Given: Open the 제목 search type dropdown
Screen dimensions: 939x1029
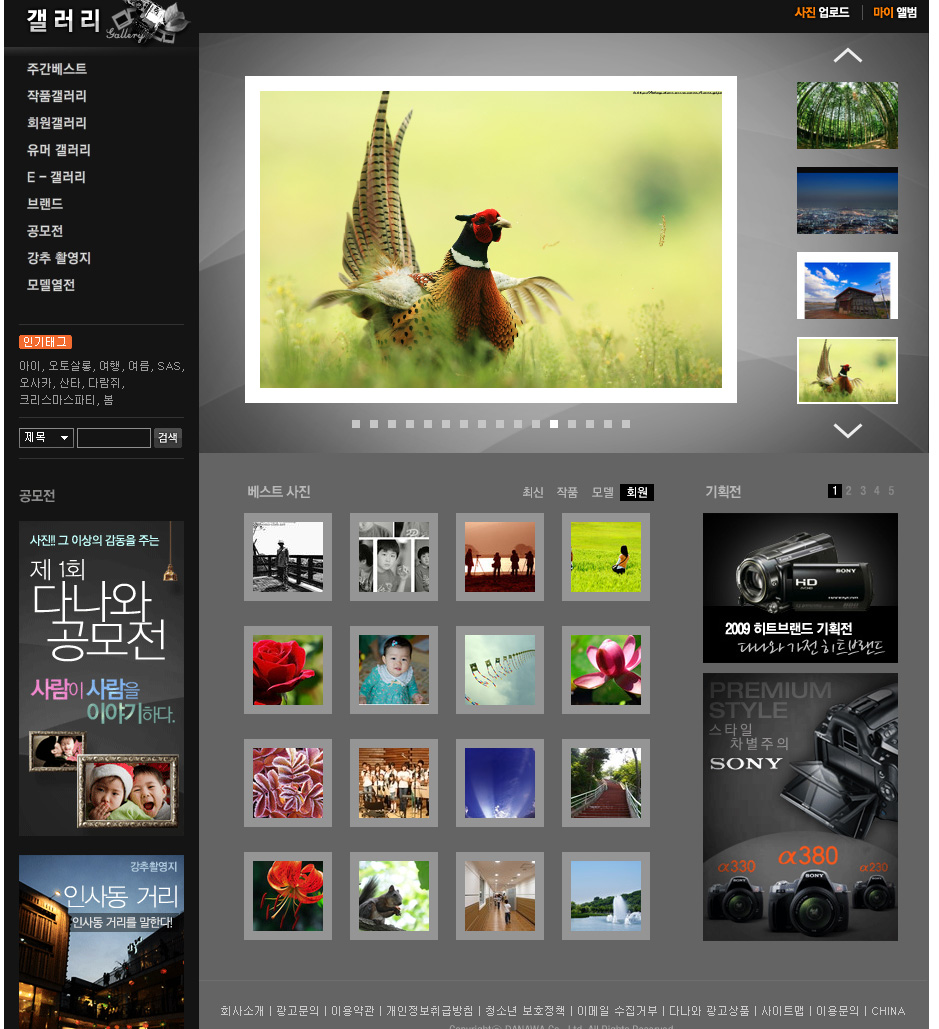Looking at the screenshot, I should (46, 438).
